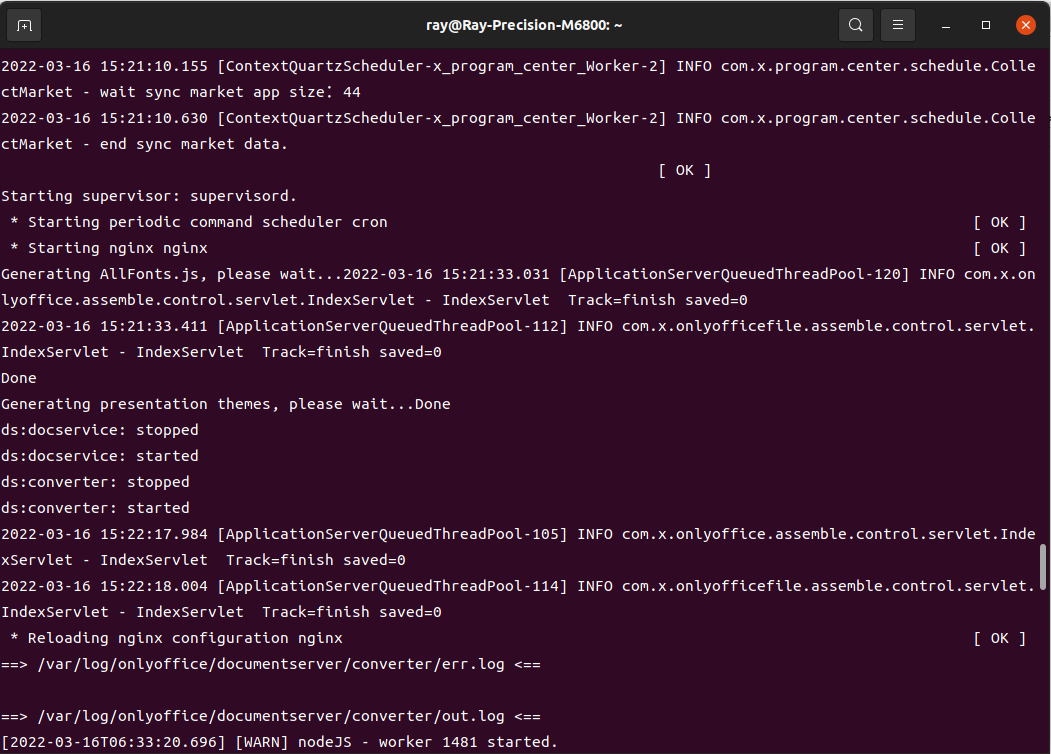Viewport: 1051px width, 754px height.
Task: Click the OK status beside periodic command scheduler cron
Action: (x=999, y=222)
